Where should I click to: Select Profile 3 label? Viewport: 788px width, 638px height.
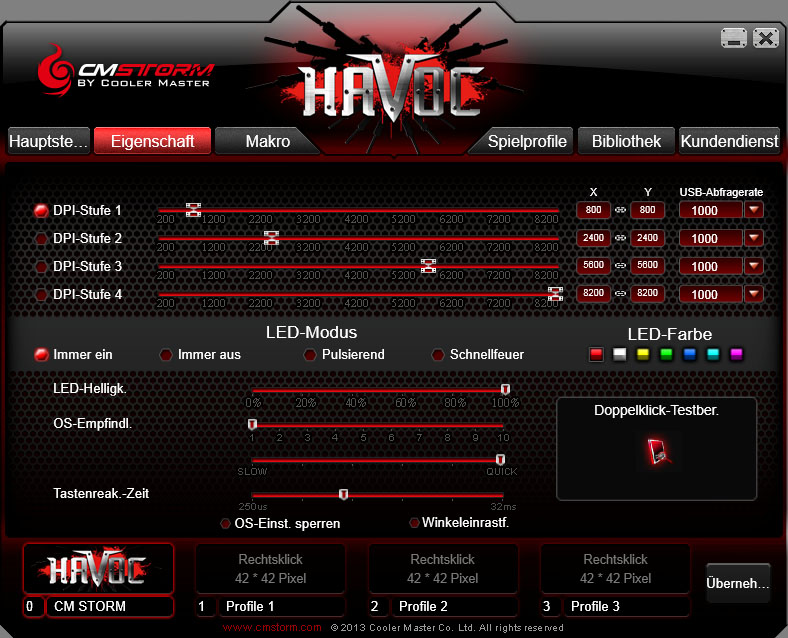(626, 606)
